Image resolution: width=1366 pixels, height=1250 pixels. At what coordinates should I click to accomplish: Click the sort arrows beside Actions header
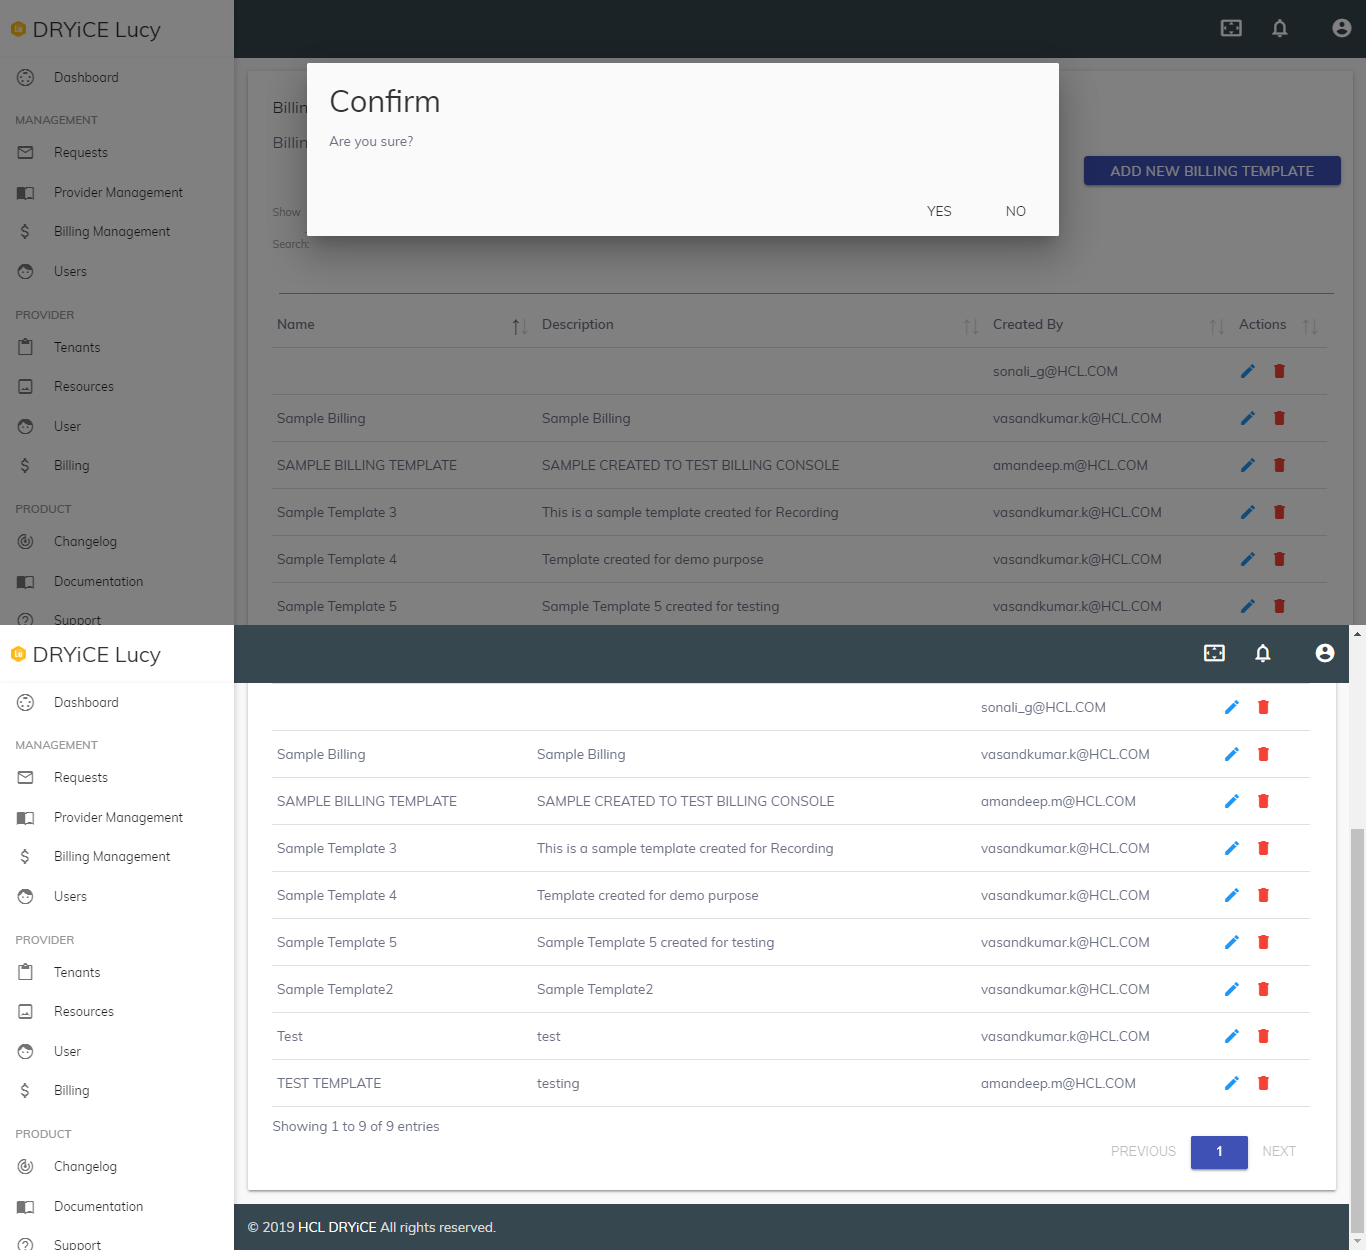pyautogui.click(x=1310, y=326)
